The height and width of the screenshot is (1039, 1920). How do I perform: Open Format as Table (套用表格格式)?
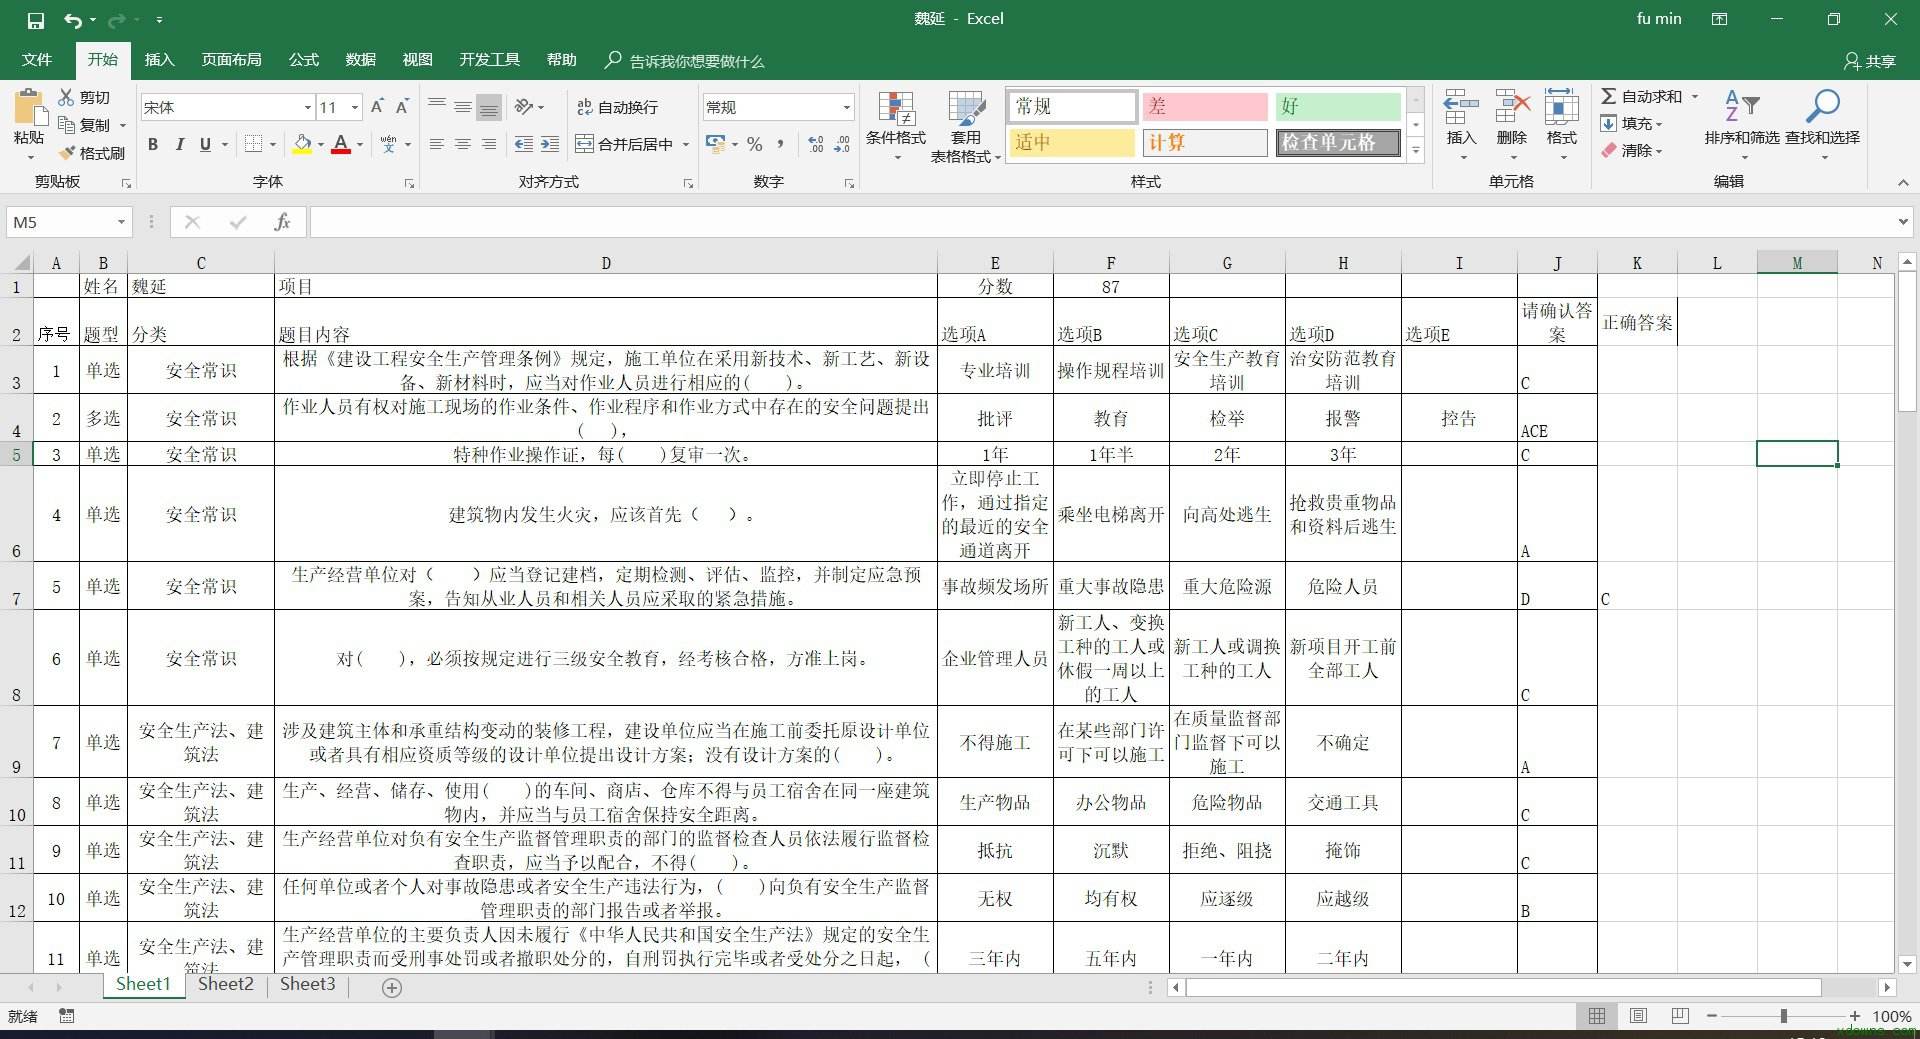coord(966,125)
